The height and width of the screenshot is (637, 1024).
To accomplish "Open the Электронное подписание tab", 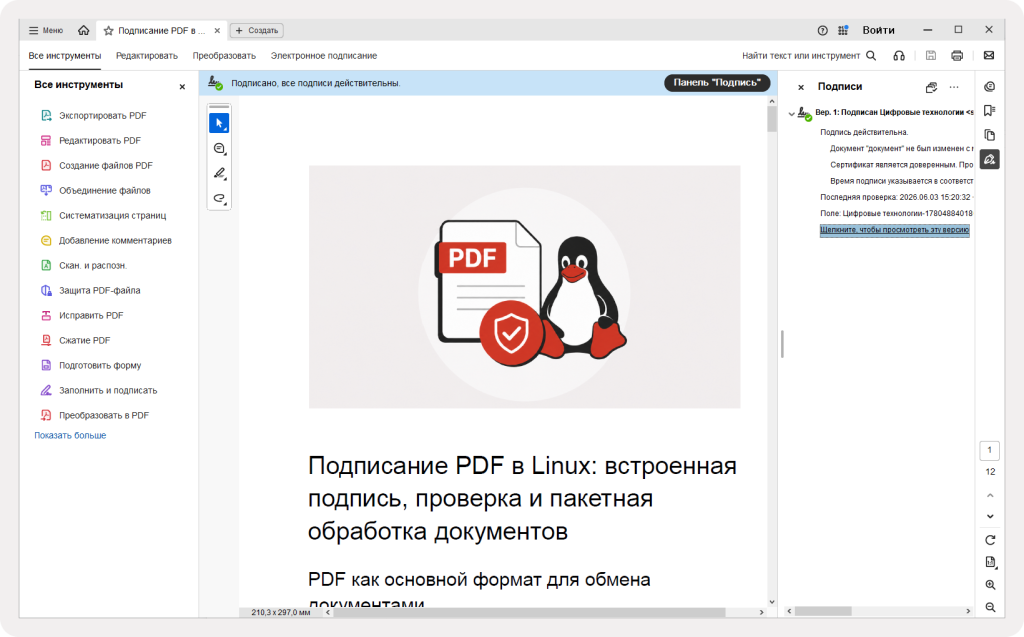I will (324, 56).
